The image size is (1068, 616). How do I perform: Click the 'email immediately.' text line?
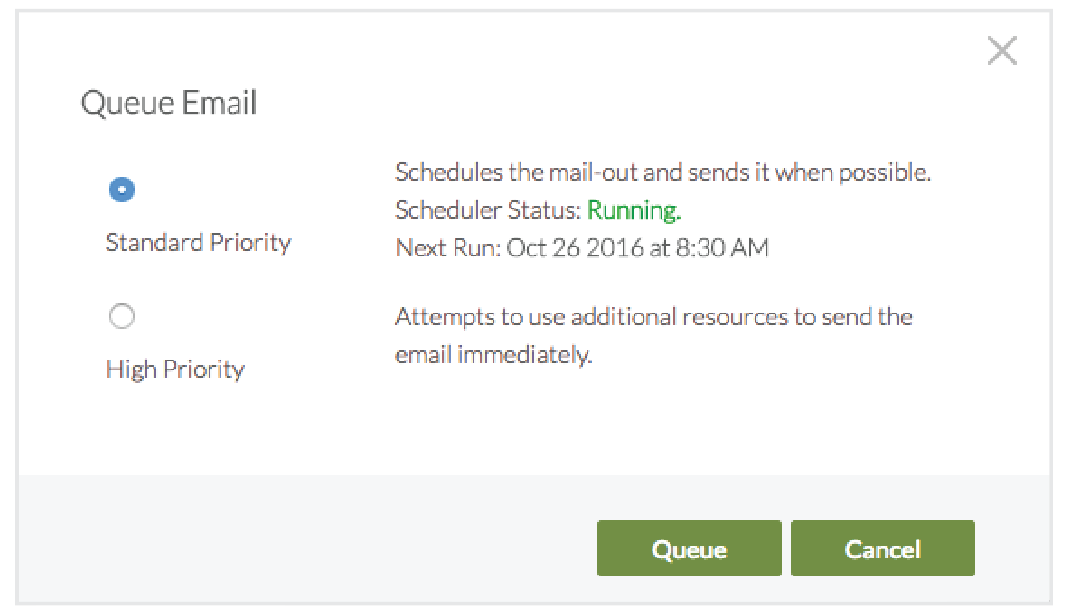coord(493,355)
